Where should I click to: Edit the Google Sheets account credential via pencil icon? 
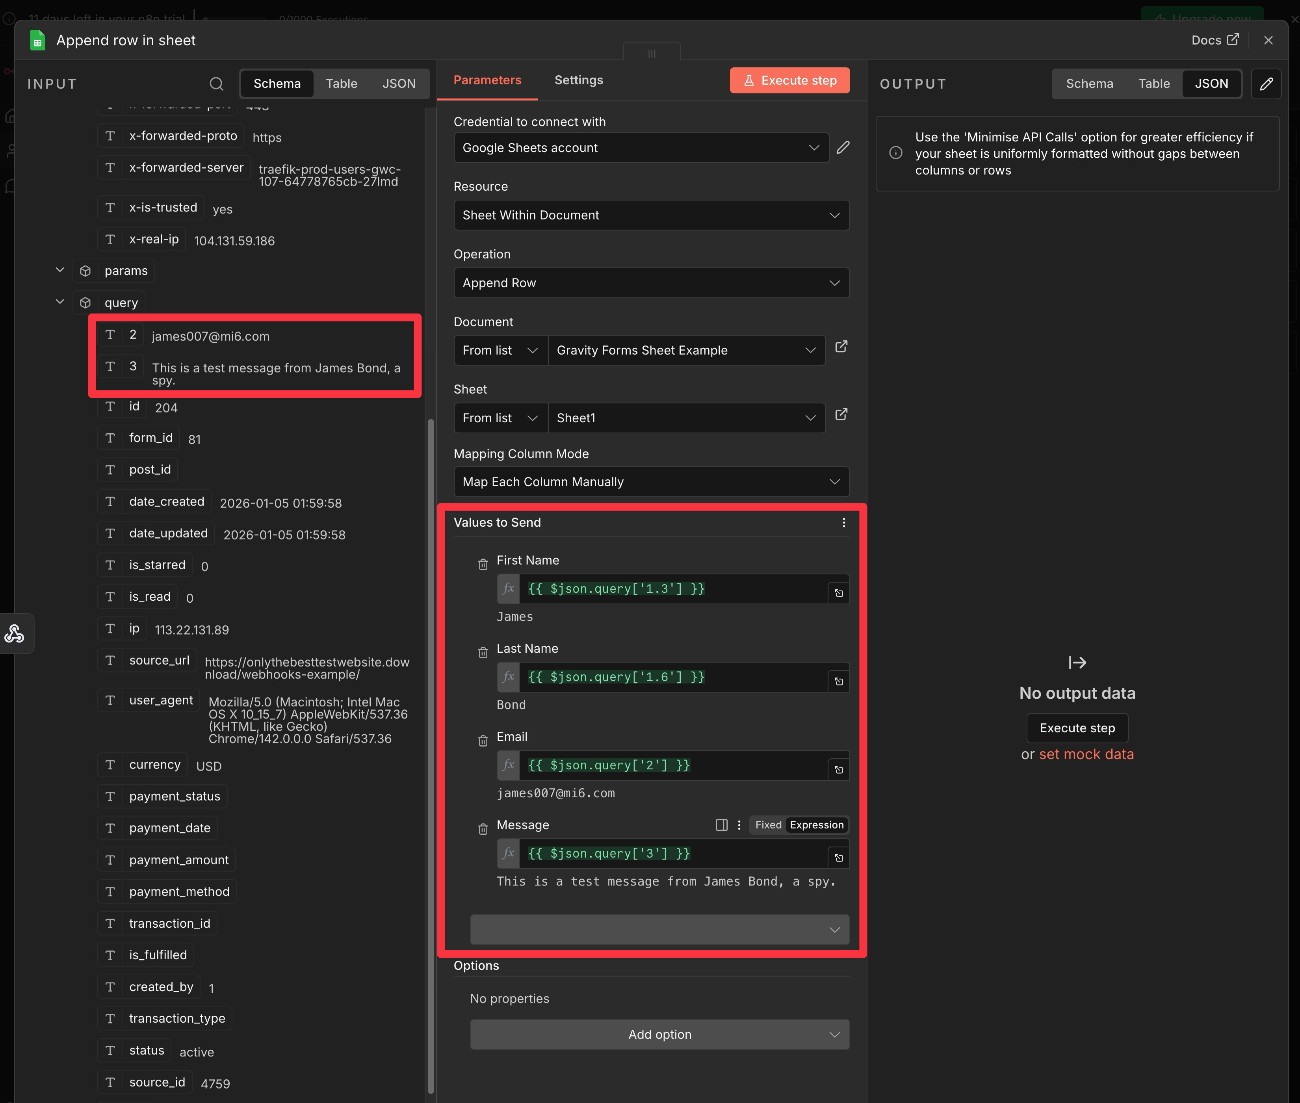[x=843, y=147]
